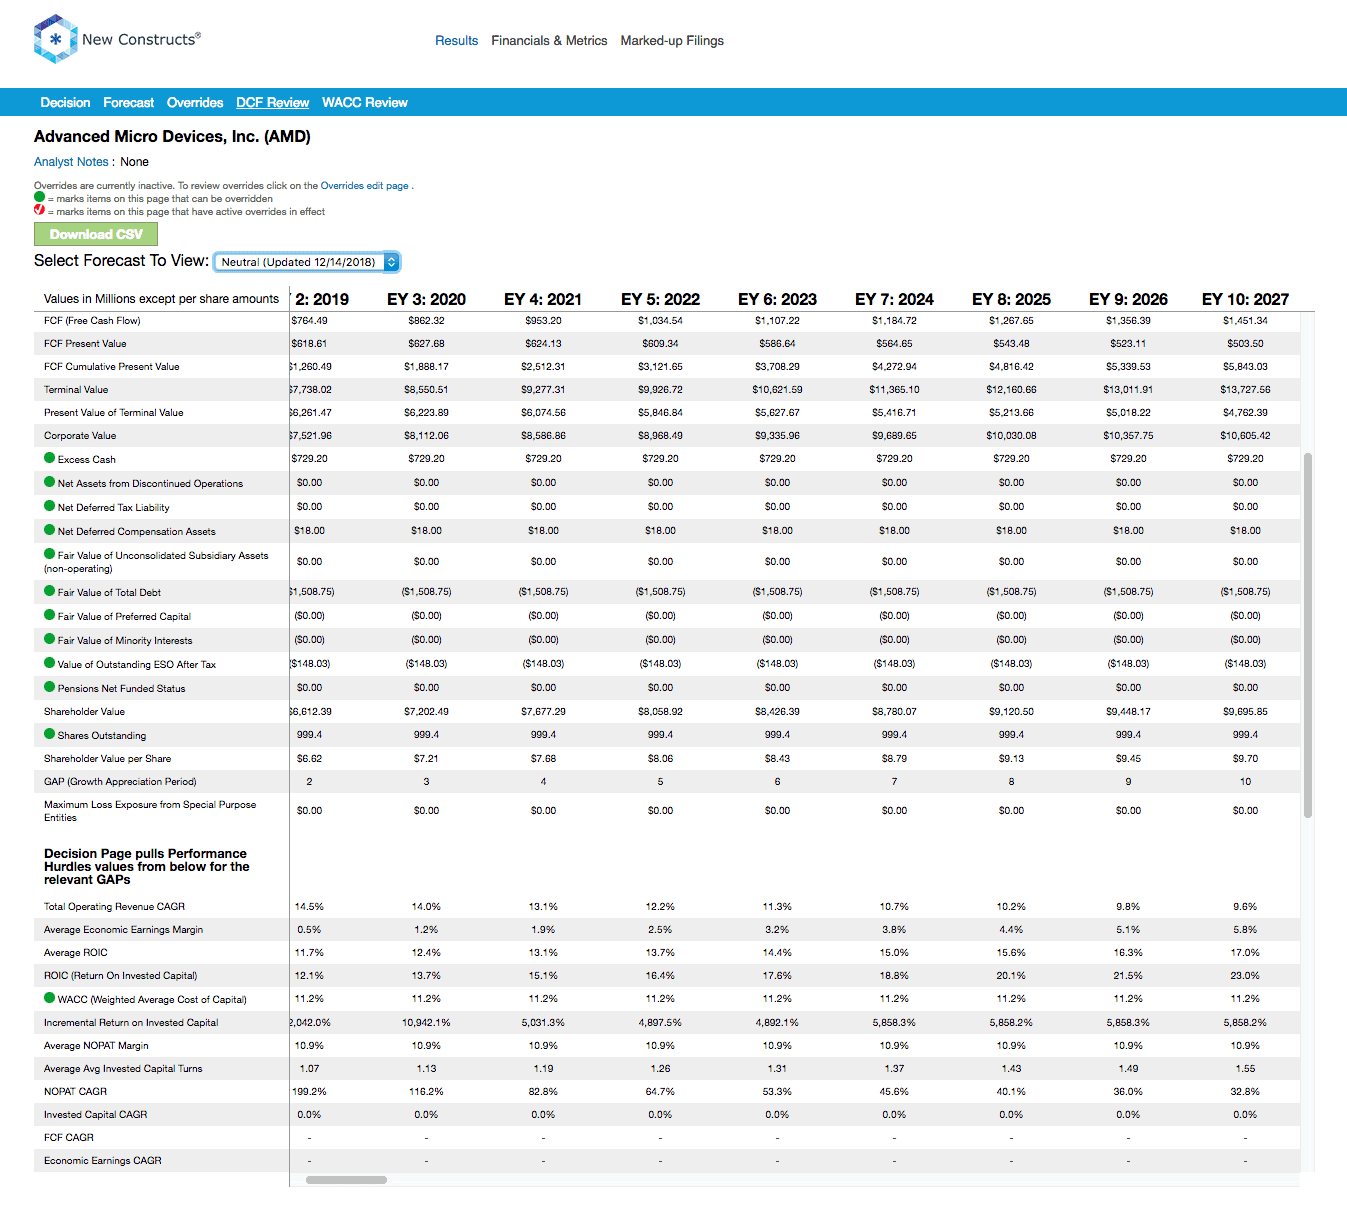Click the New Constructs brand name
The height and width of the screenshot is (1207, 1347).
click(x=141, y=39)
